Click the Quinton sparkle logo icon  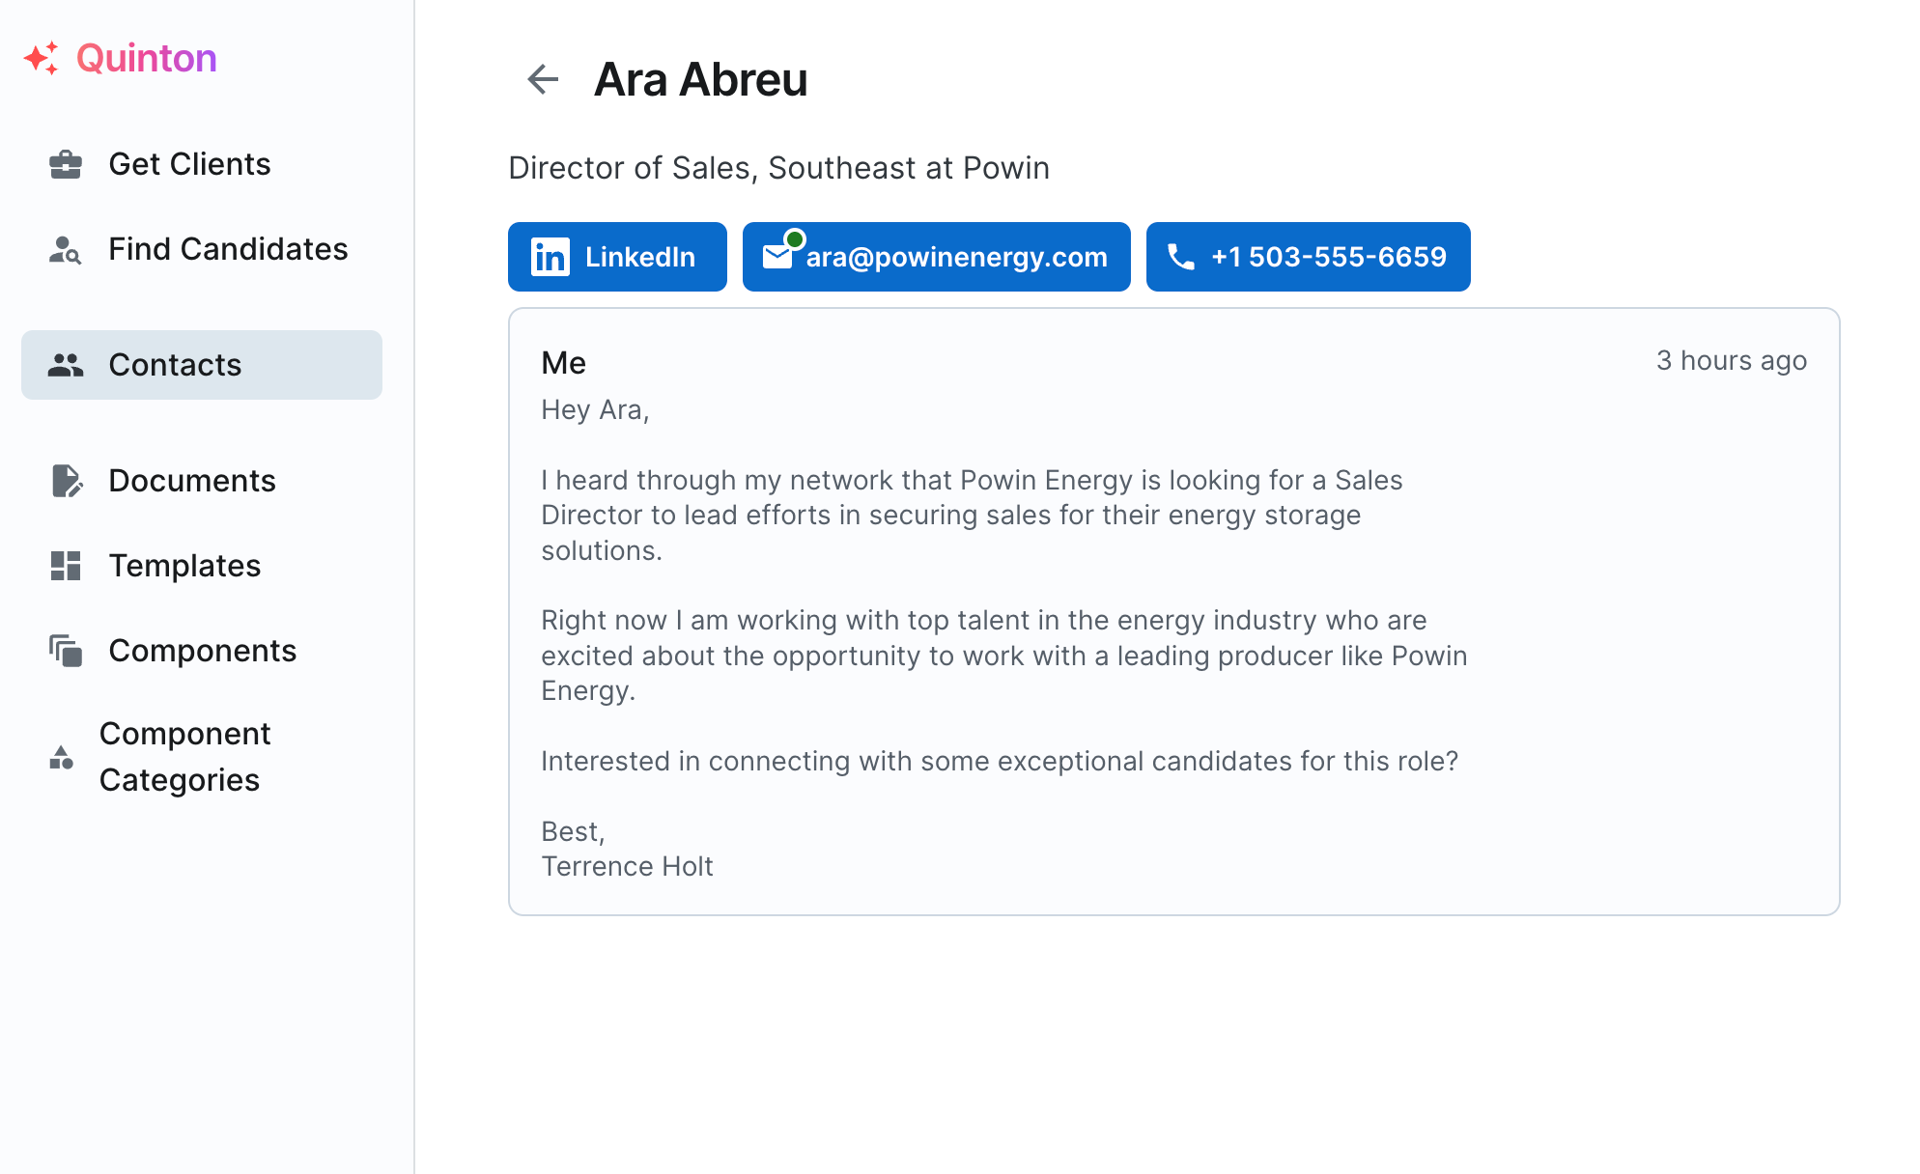click(x=41, y=58)
